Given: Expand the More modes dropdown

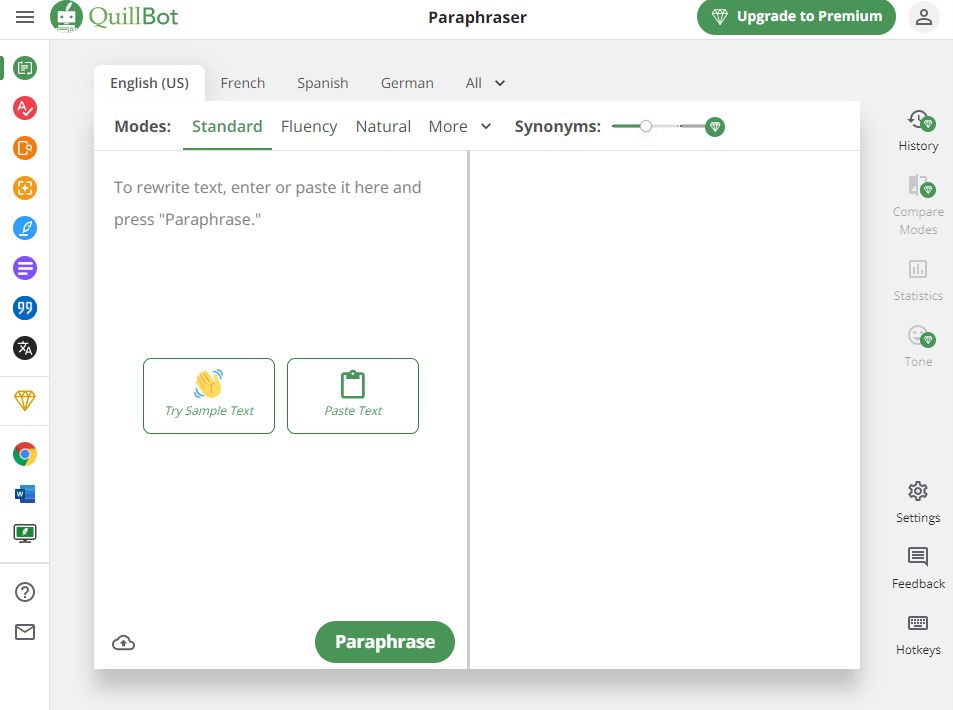Looking at the screenshot, I should [460, 126].
